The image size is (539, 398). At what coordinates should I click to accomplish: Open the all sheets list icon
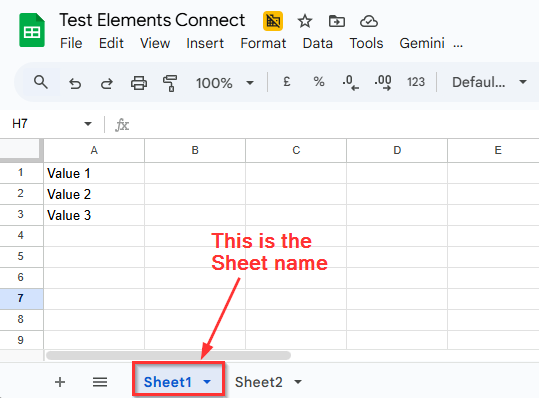tap(100, 382)
